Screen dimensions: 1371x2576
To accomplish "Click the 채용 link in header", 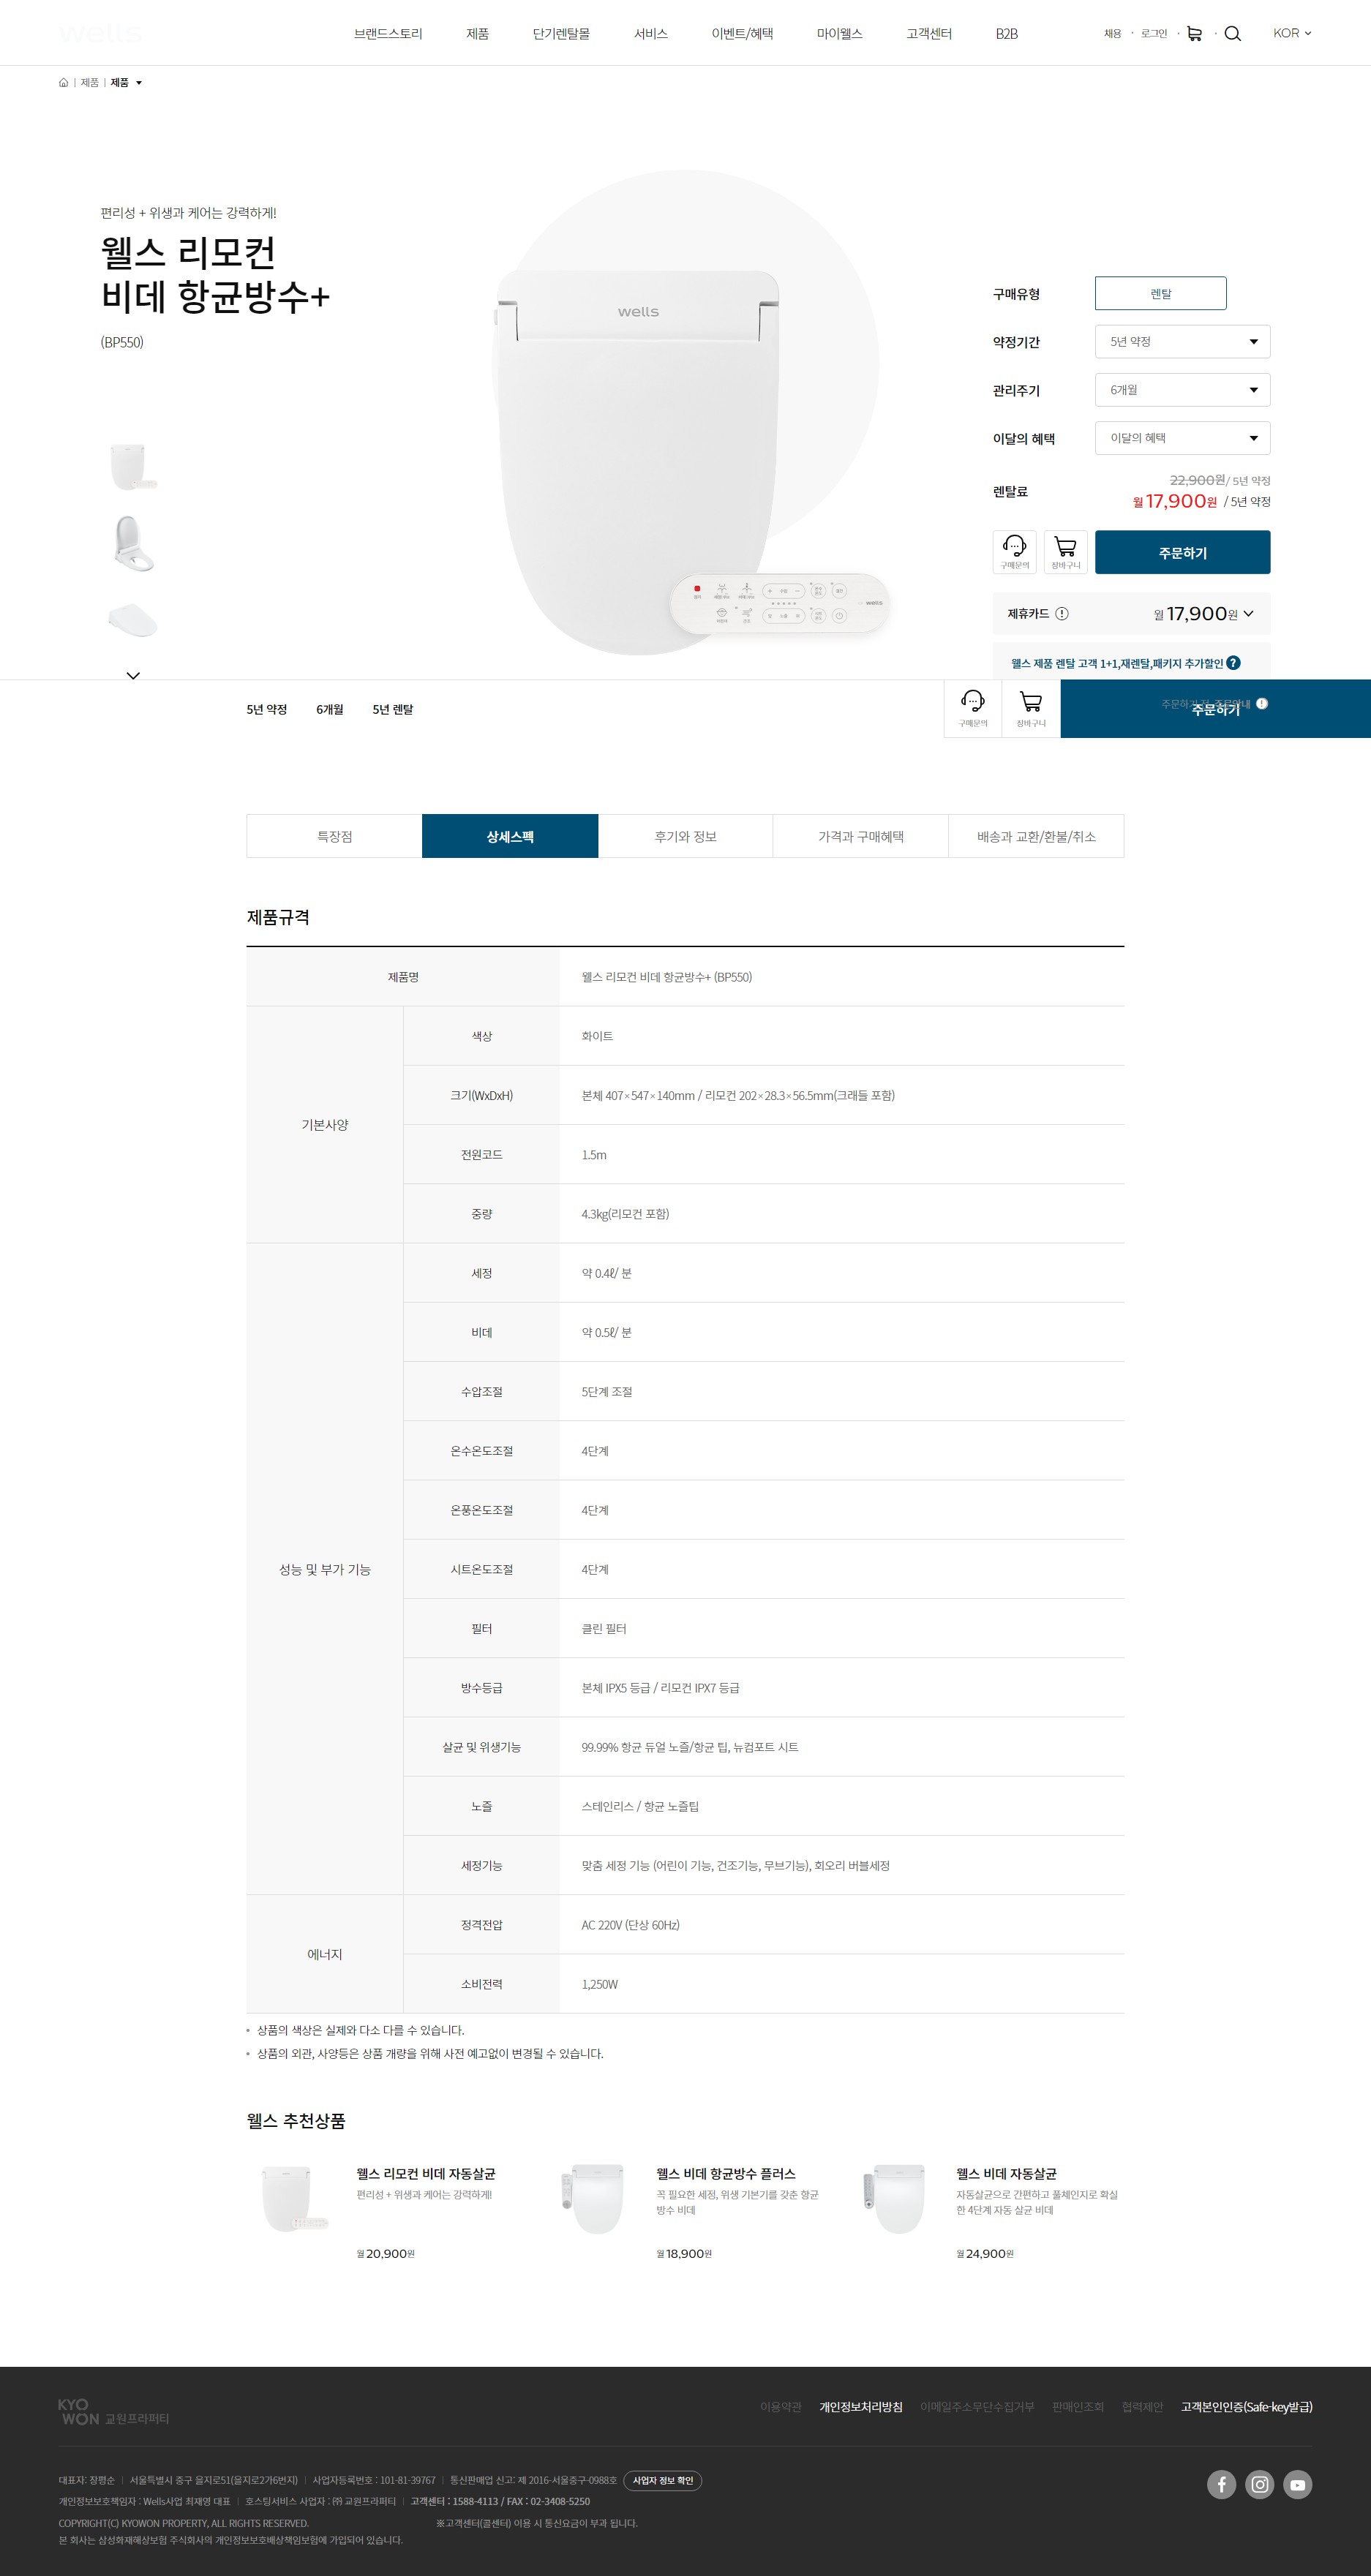I will [x=1112, y=34].
